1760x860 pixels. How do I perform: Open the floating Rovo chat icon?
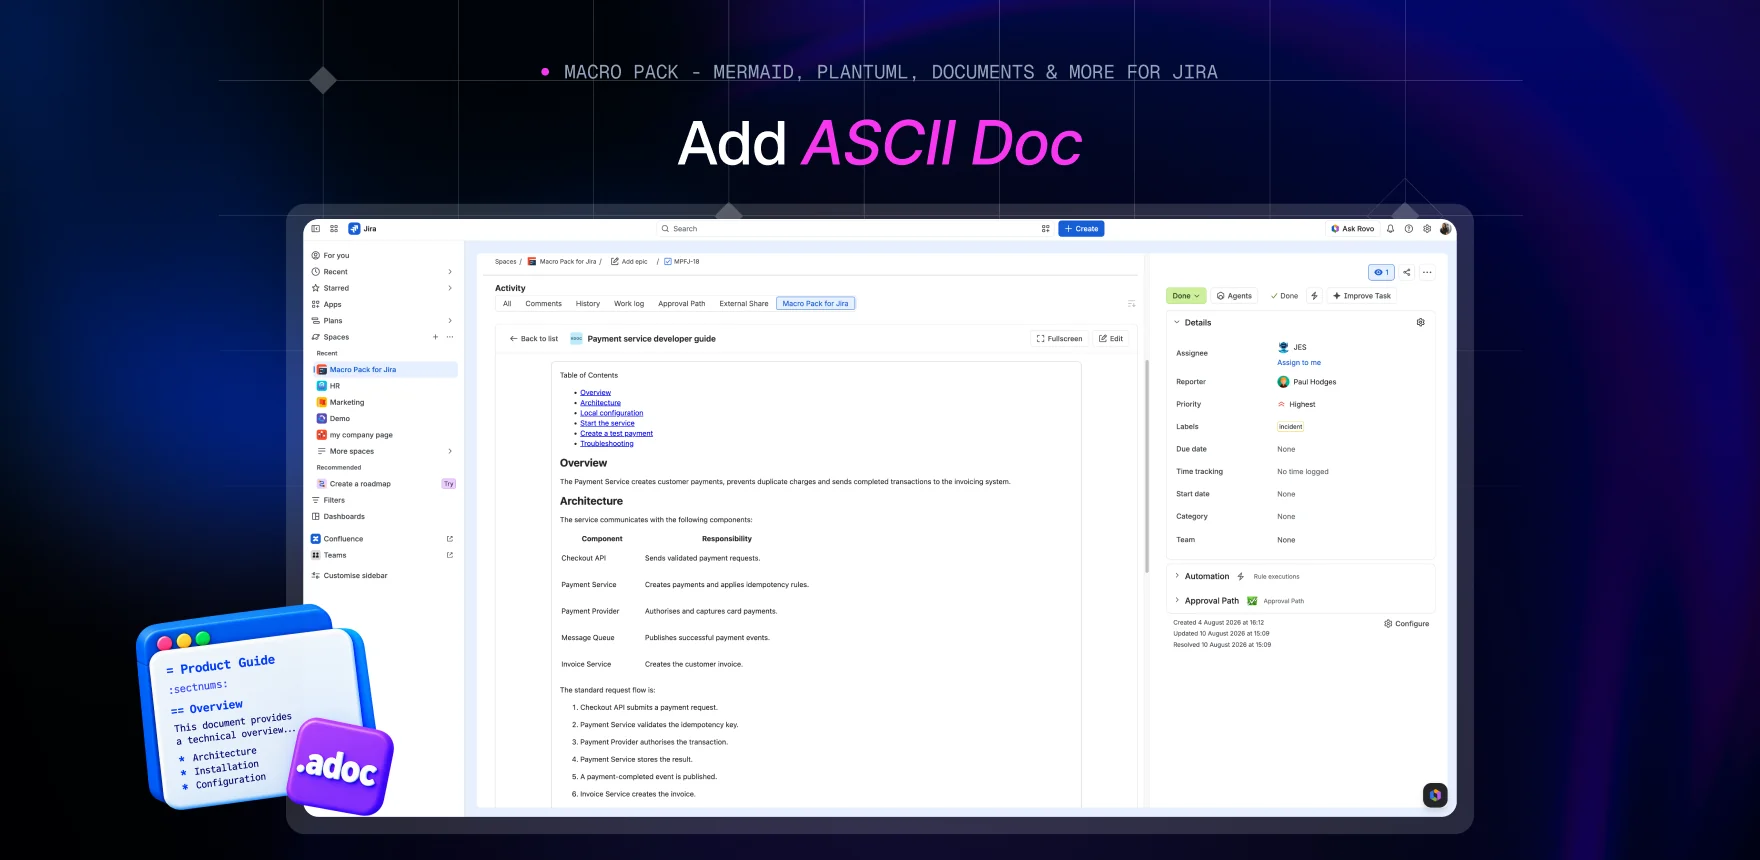pyautogui.click(x=1435, y=795)
